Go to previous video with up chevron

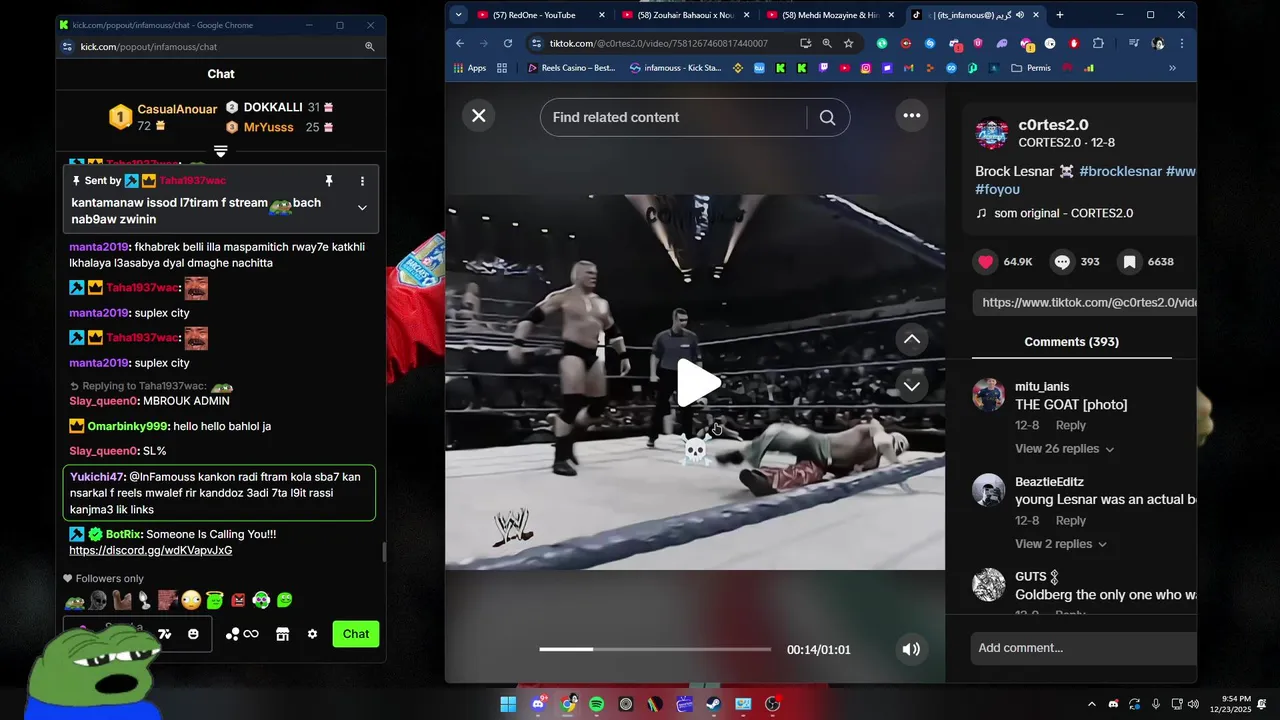pos(911,339)
